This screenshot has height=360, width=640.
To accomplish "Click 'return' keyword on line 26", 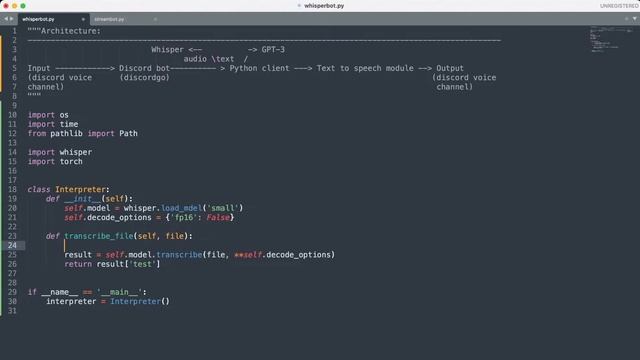I will [x=78, y=264].
